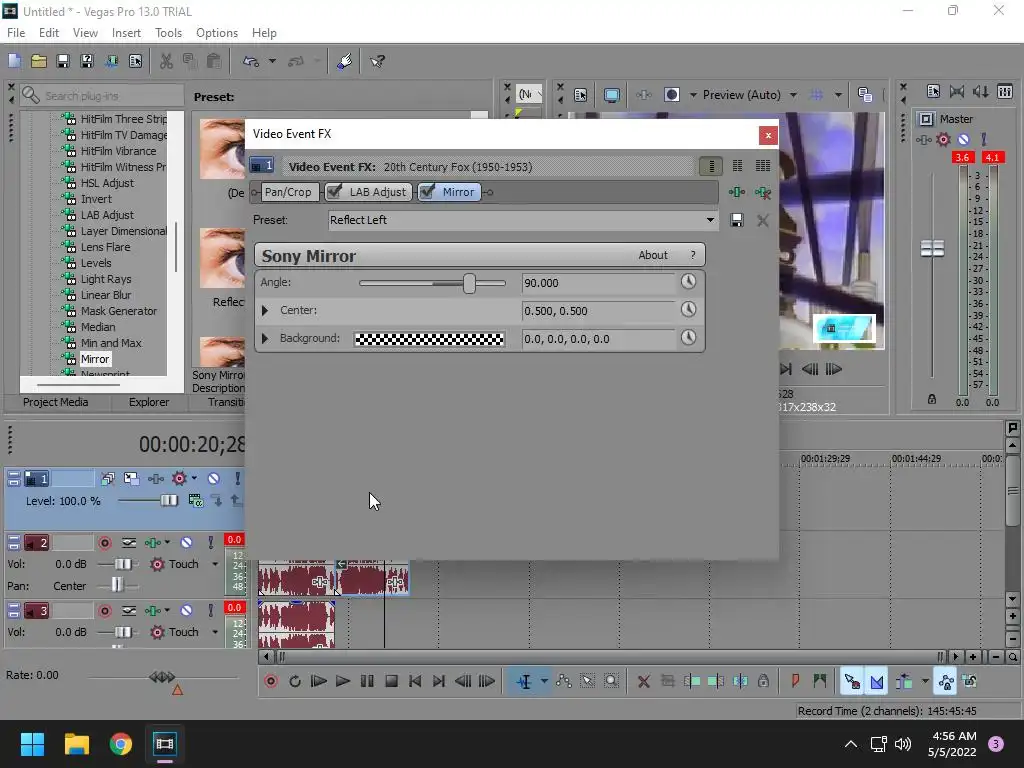The height and width of the screenshot is (768, 1024).
Task: Mute the Master bus
Action: coord(963,139)
